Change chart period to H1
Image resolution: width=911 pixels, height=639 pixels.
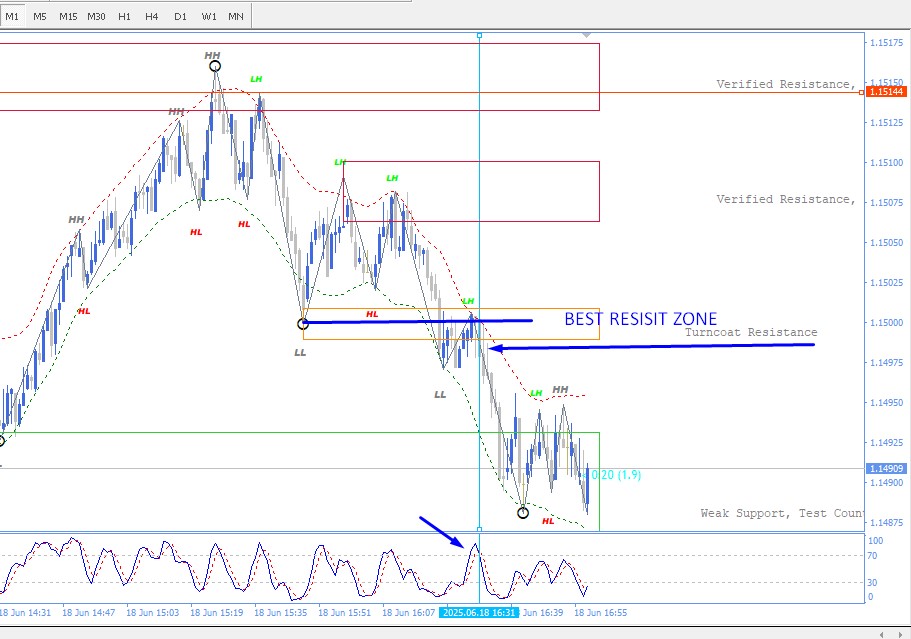click(124, 17)
